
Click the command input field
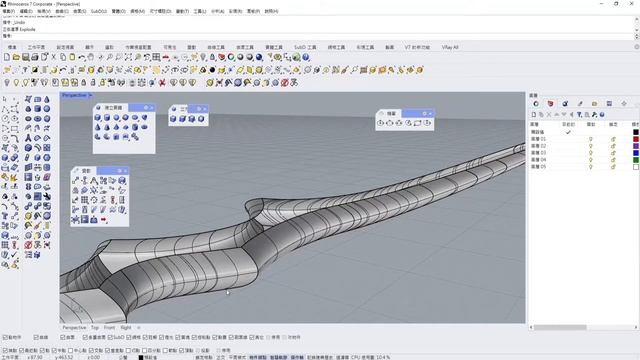(318, 36)
